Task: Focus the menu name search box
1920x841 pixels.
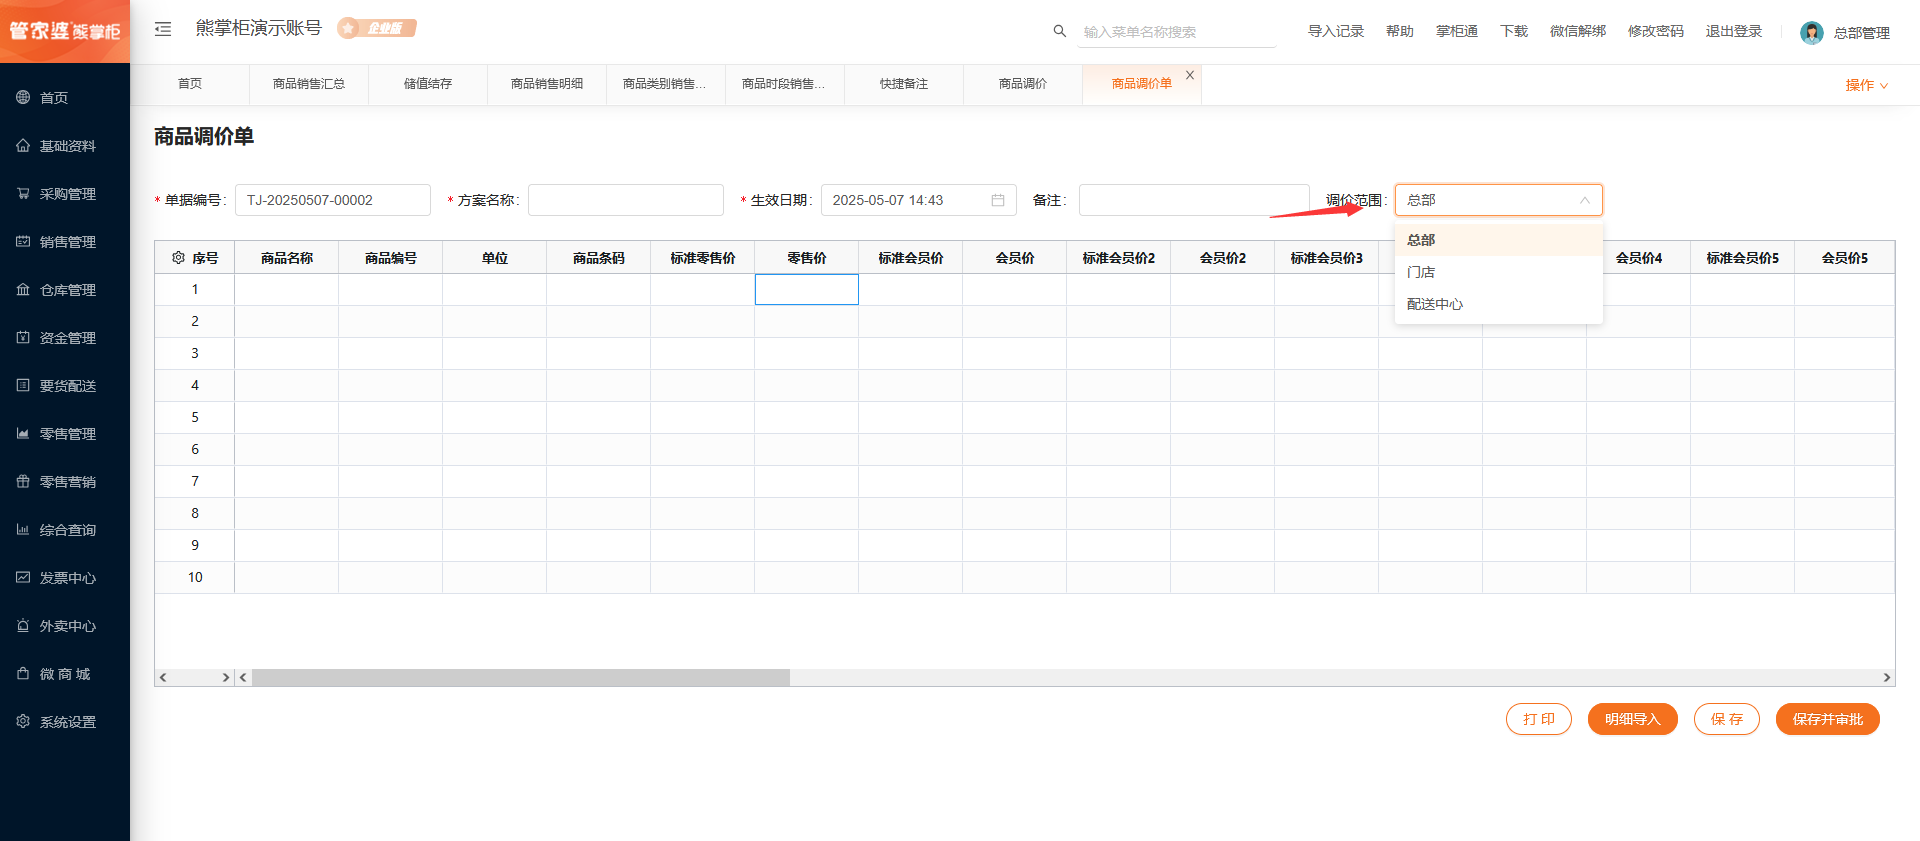Action: (x=1177, y=32)
